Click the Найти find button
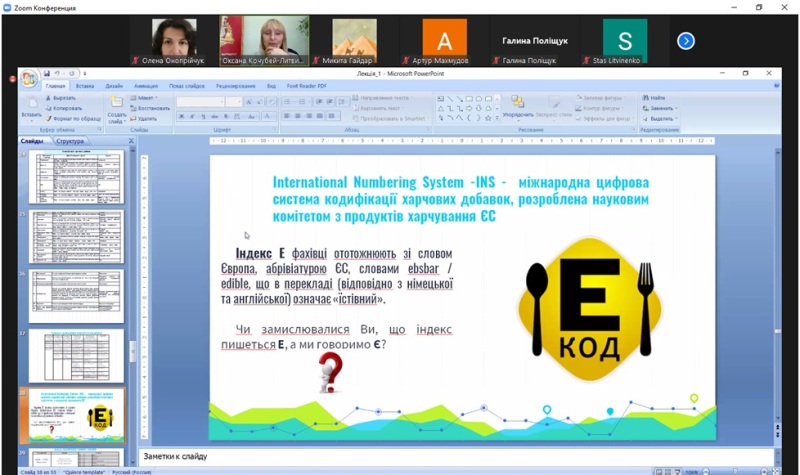Image resolution: width=800 pixels, height=475 pixels. 654,97
